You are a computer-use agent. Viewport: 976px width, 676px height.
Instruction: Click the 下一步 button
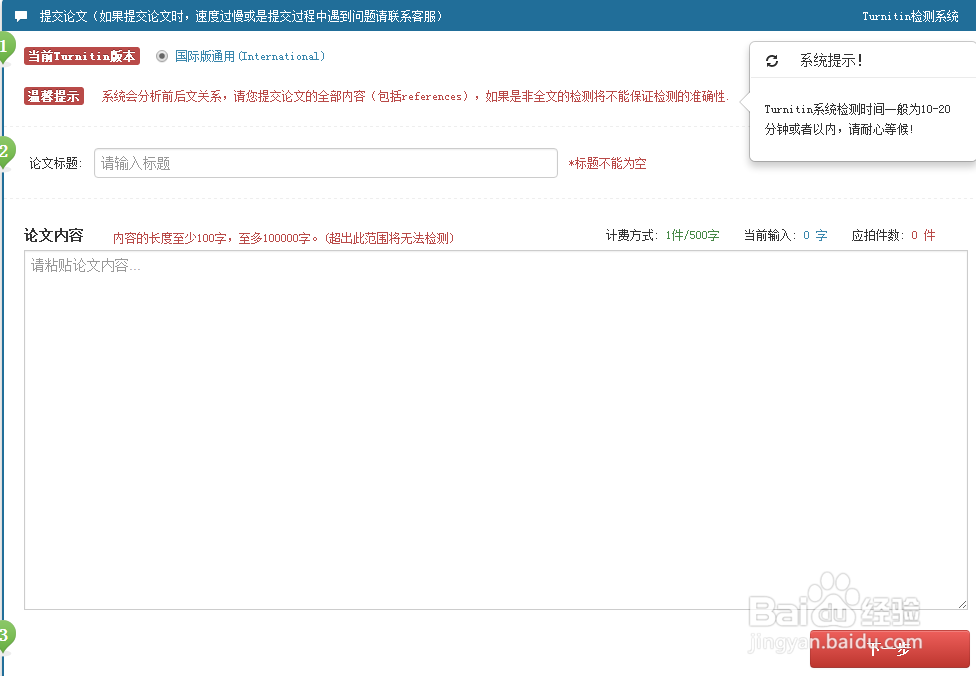tap(891, 649)
